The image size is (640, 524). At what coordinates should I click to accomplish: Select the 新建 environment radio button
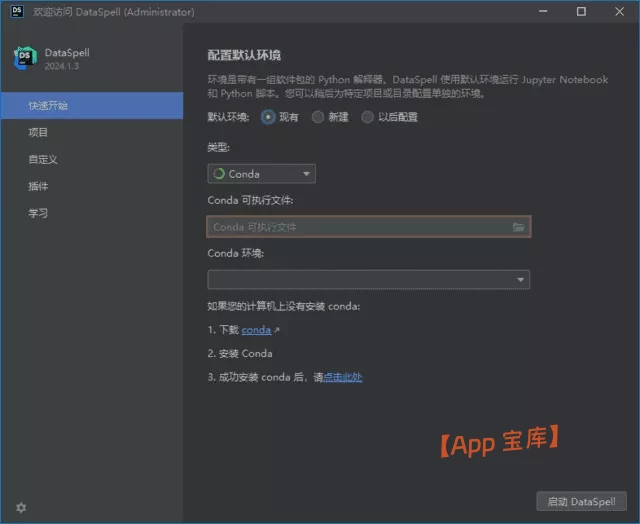click(x=318, y=117)
